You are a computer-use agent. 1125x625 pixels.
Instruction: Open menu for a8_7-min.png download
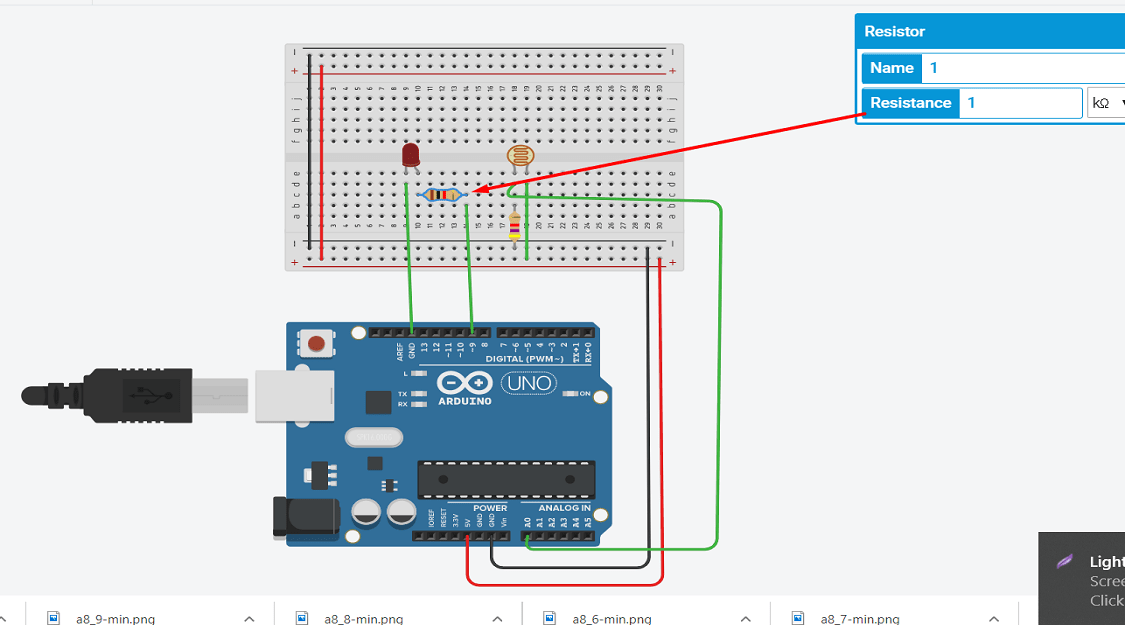tap(994, 619)
